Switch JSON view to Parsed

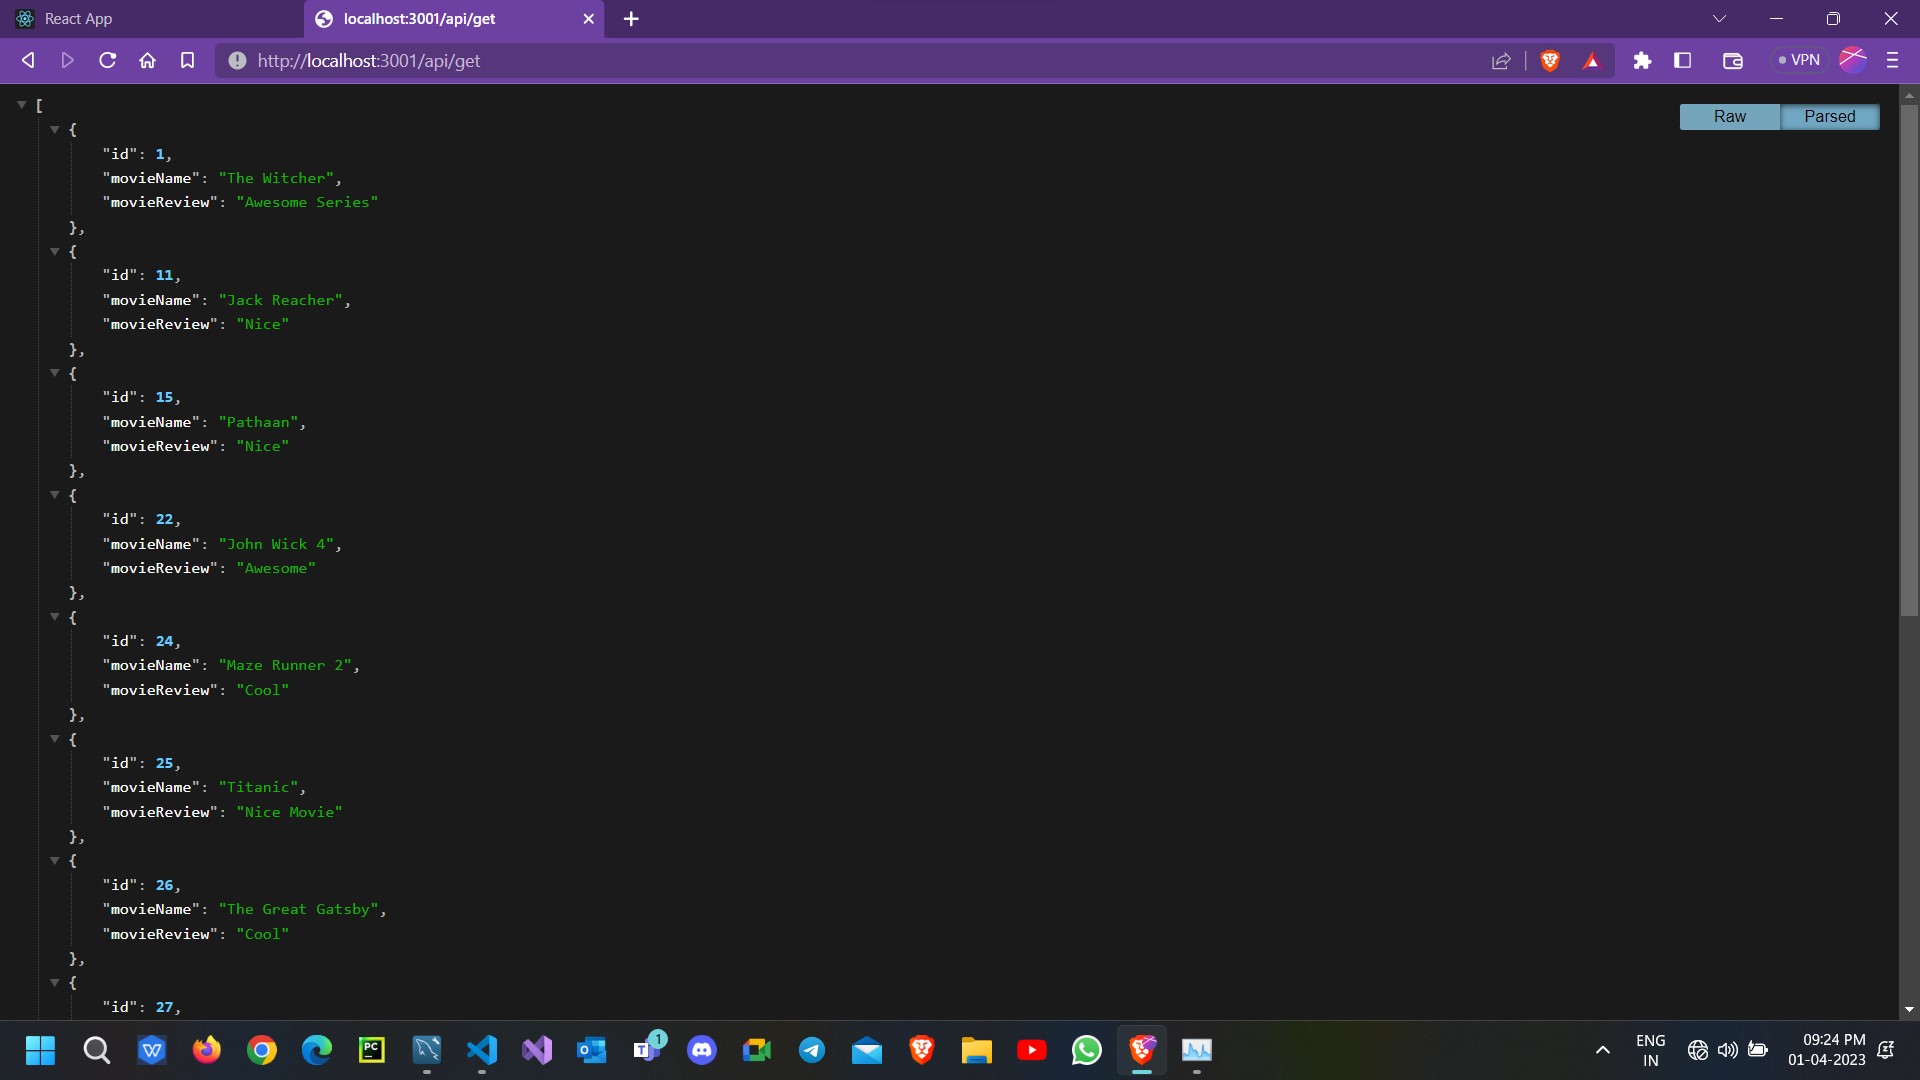point(1829,117)
